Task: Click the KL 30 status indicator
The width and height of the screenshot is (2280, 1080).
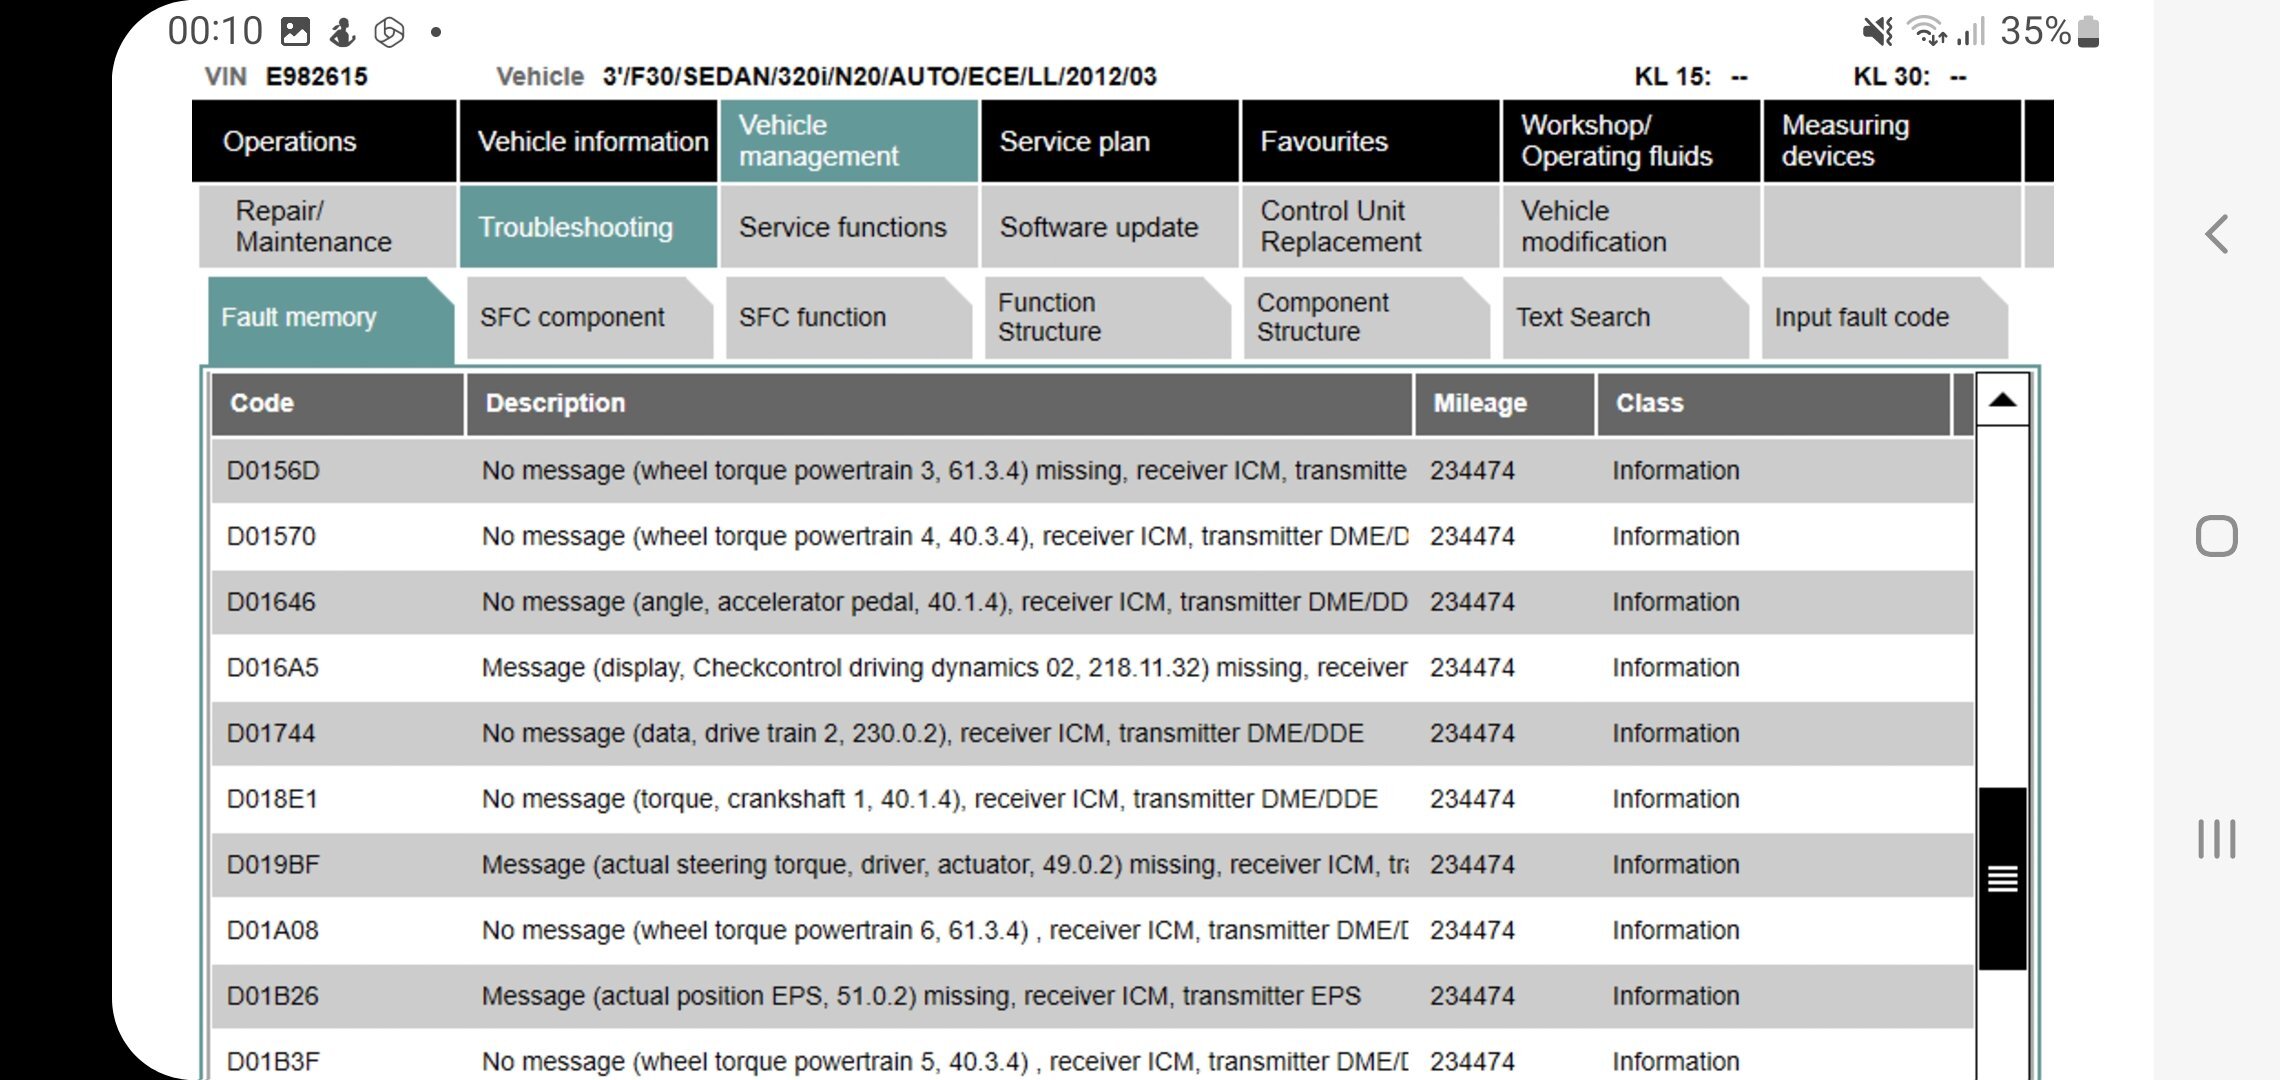Action: click(x=1910, y=77)
